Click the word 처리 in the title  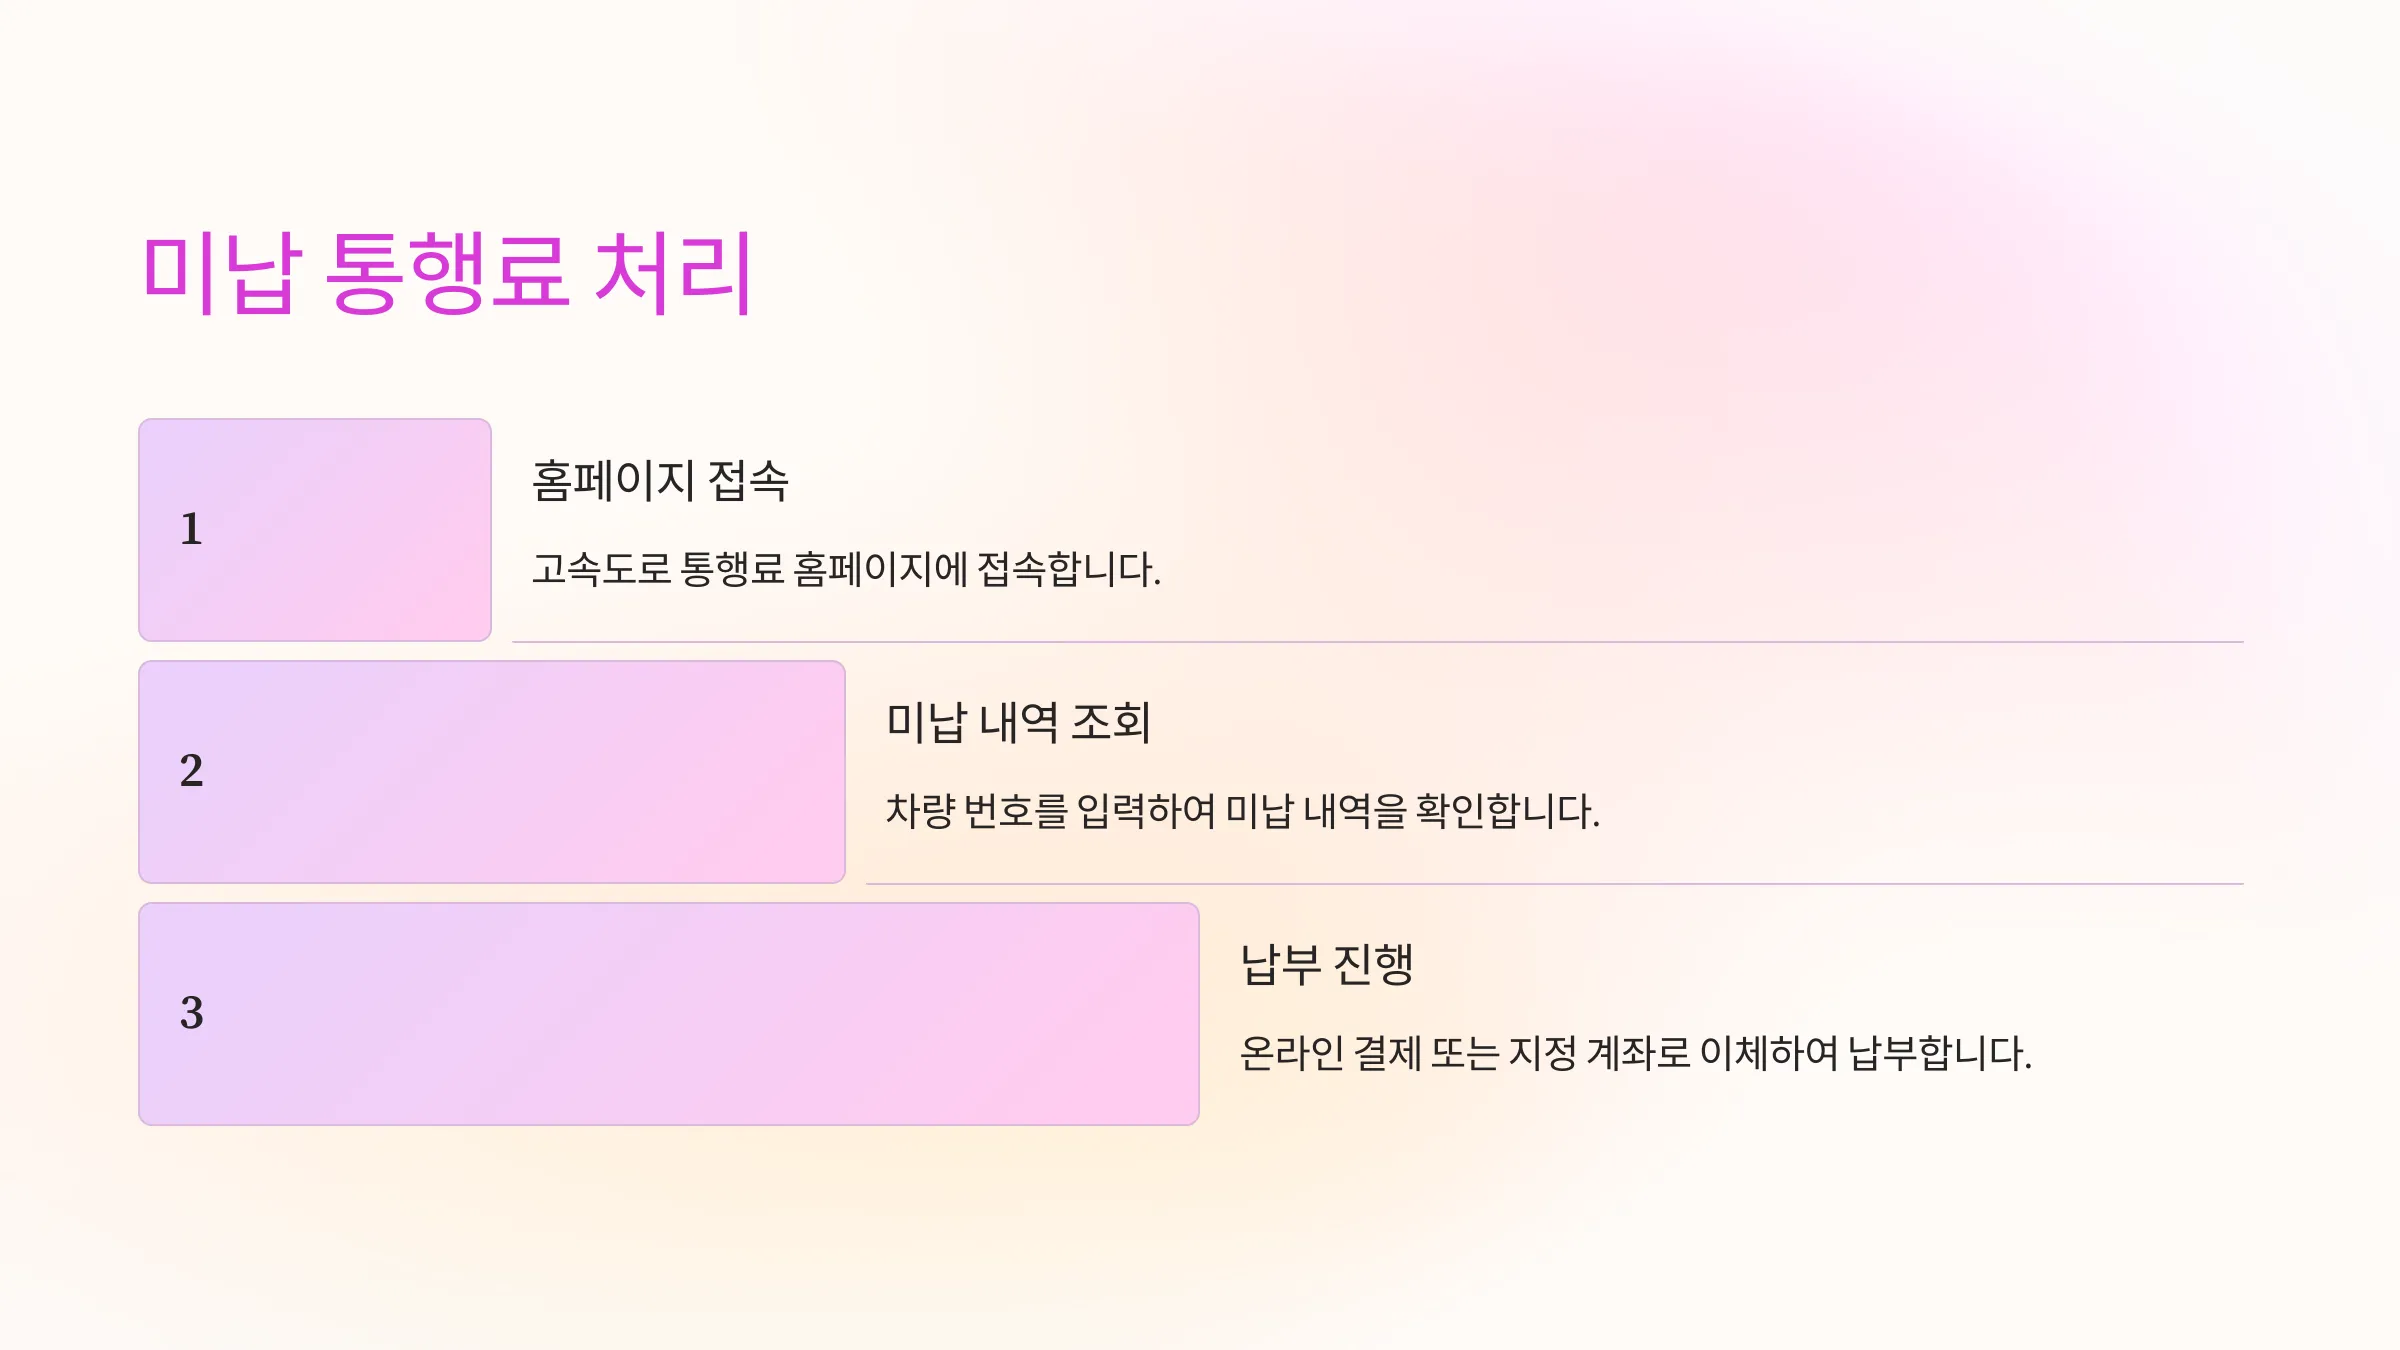pyautogui.click(x=673, y=272)
